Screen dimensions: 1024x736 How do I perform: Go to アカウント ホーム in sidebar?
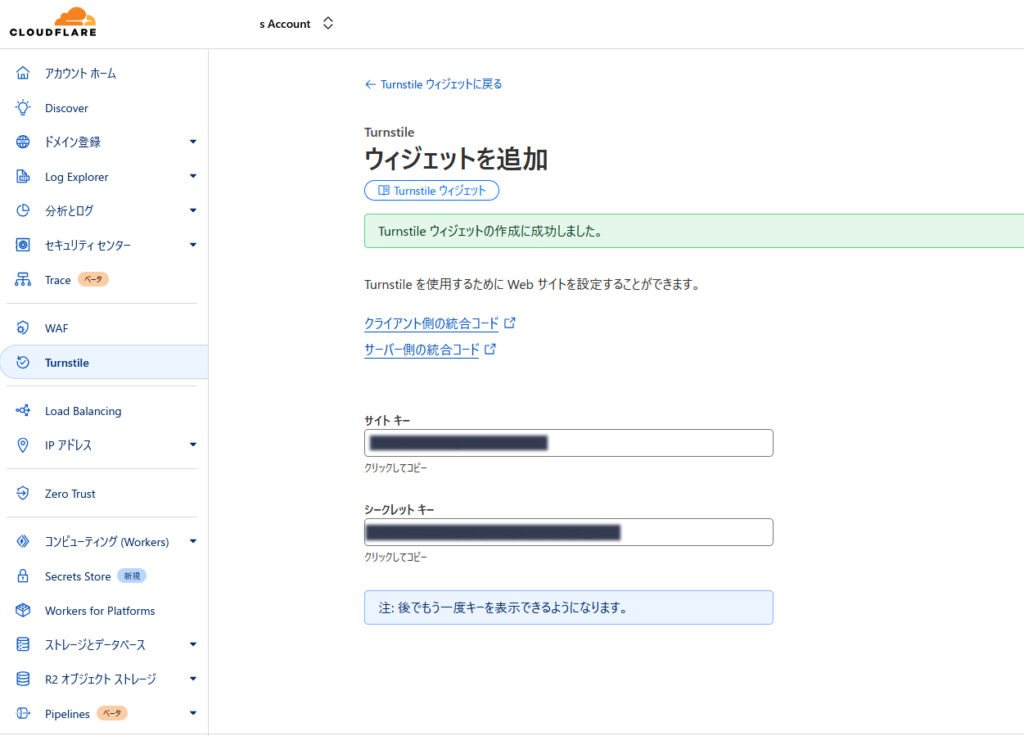click(80, 74)
